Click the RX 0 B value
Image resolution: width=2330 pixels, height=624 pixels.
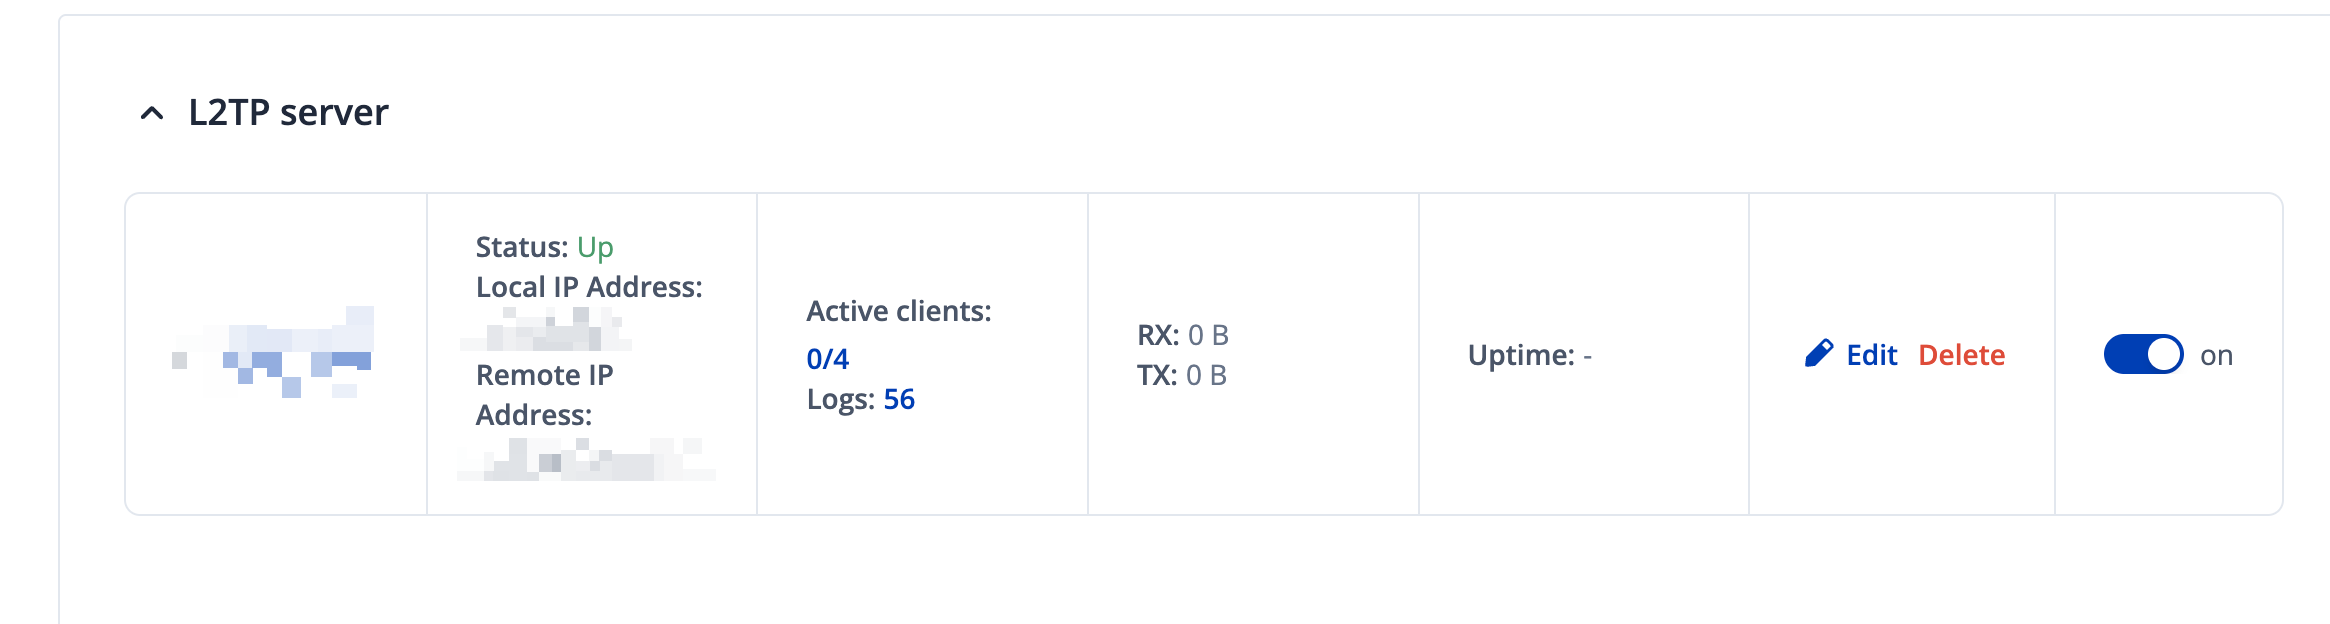click(1207, 335)
